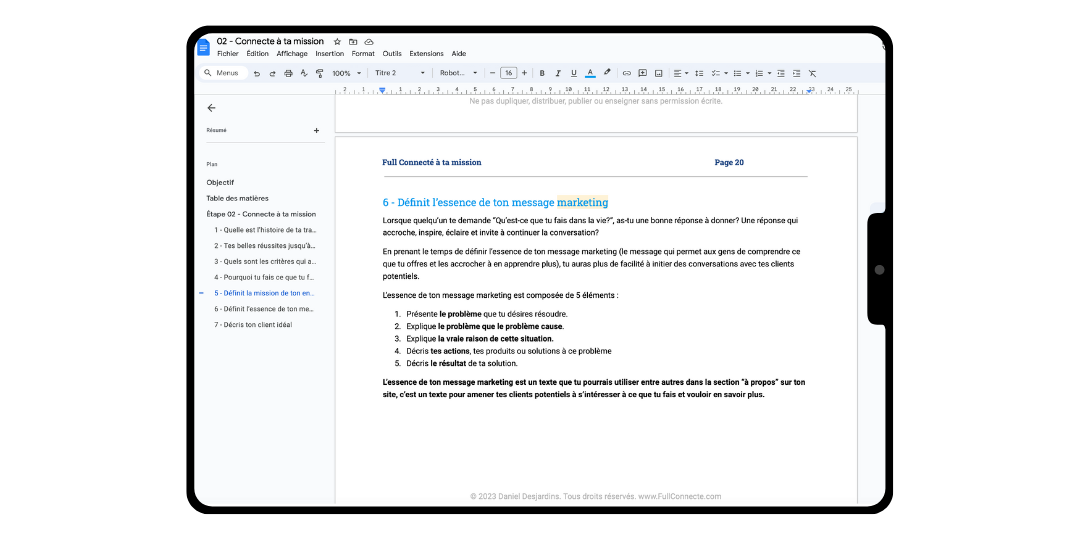The image size is (1080, 540).
Task: Open bulleted list options arrow
Action: (x=747, y=73)
